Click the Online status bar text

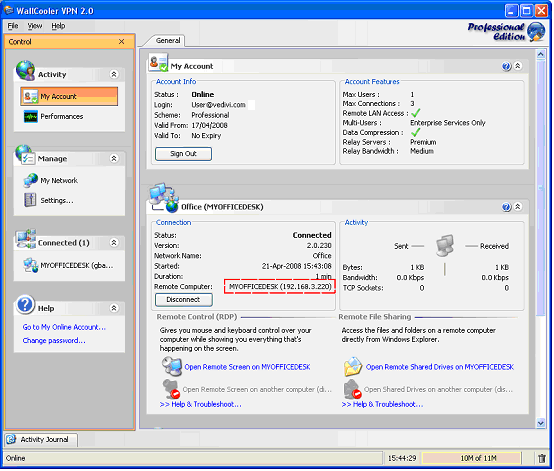[16, 458]
